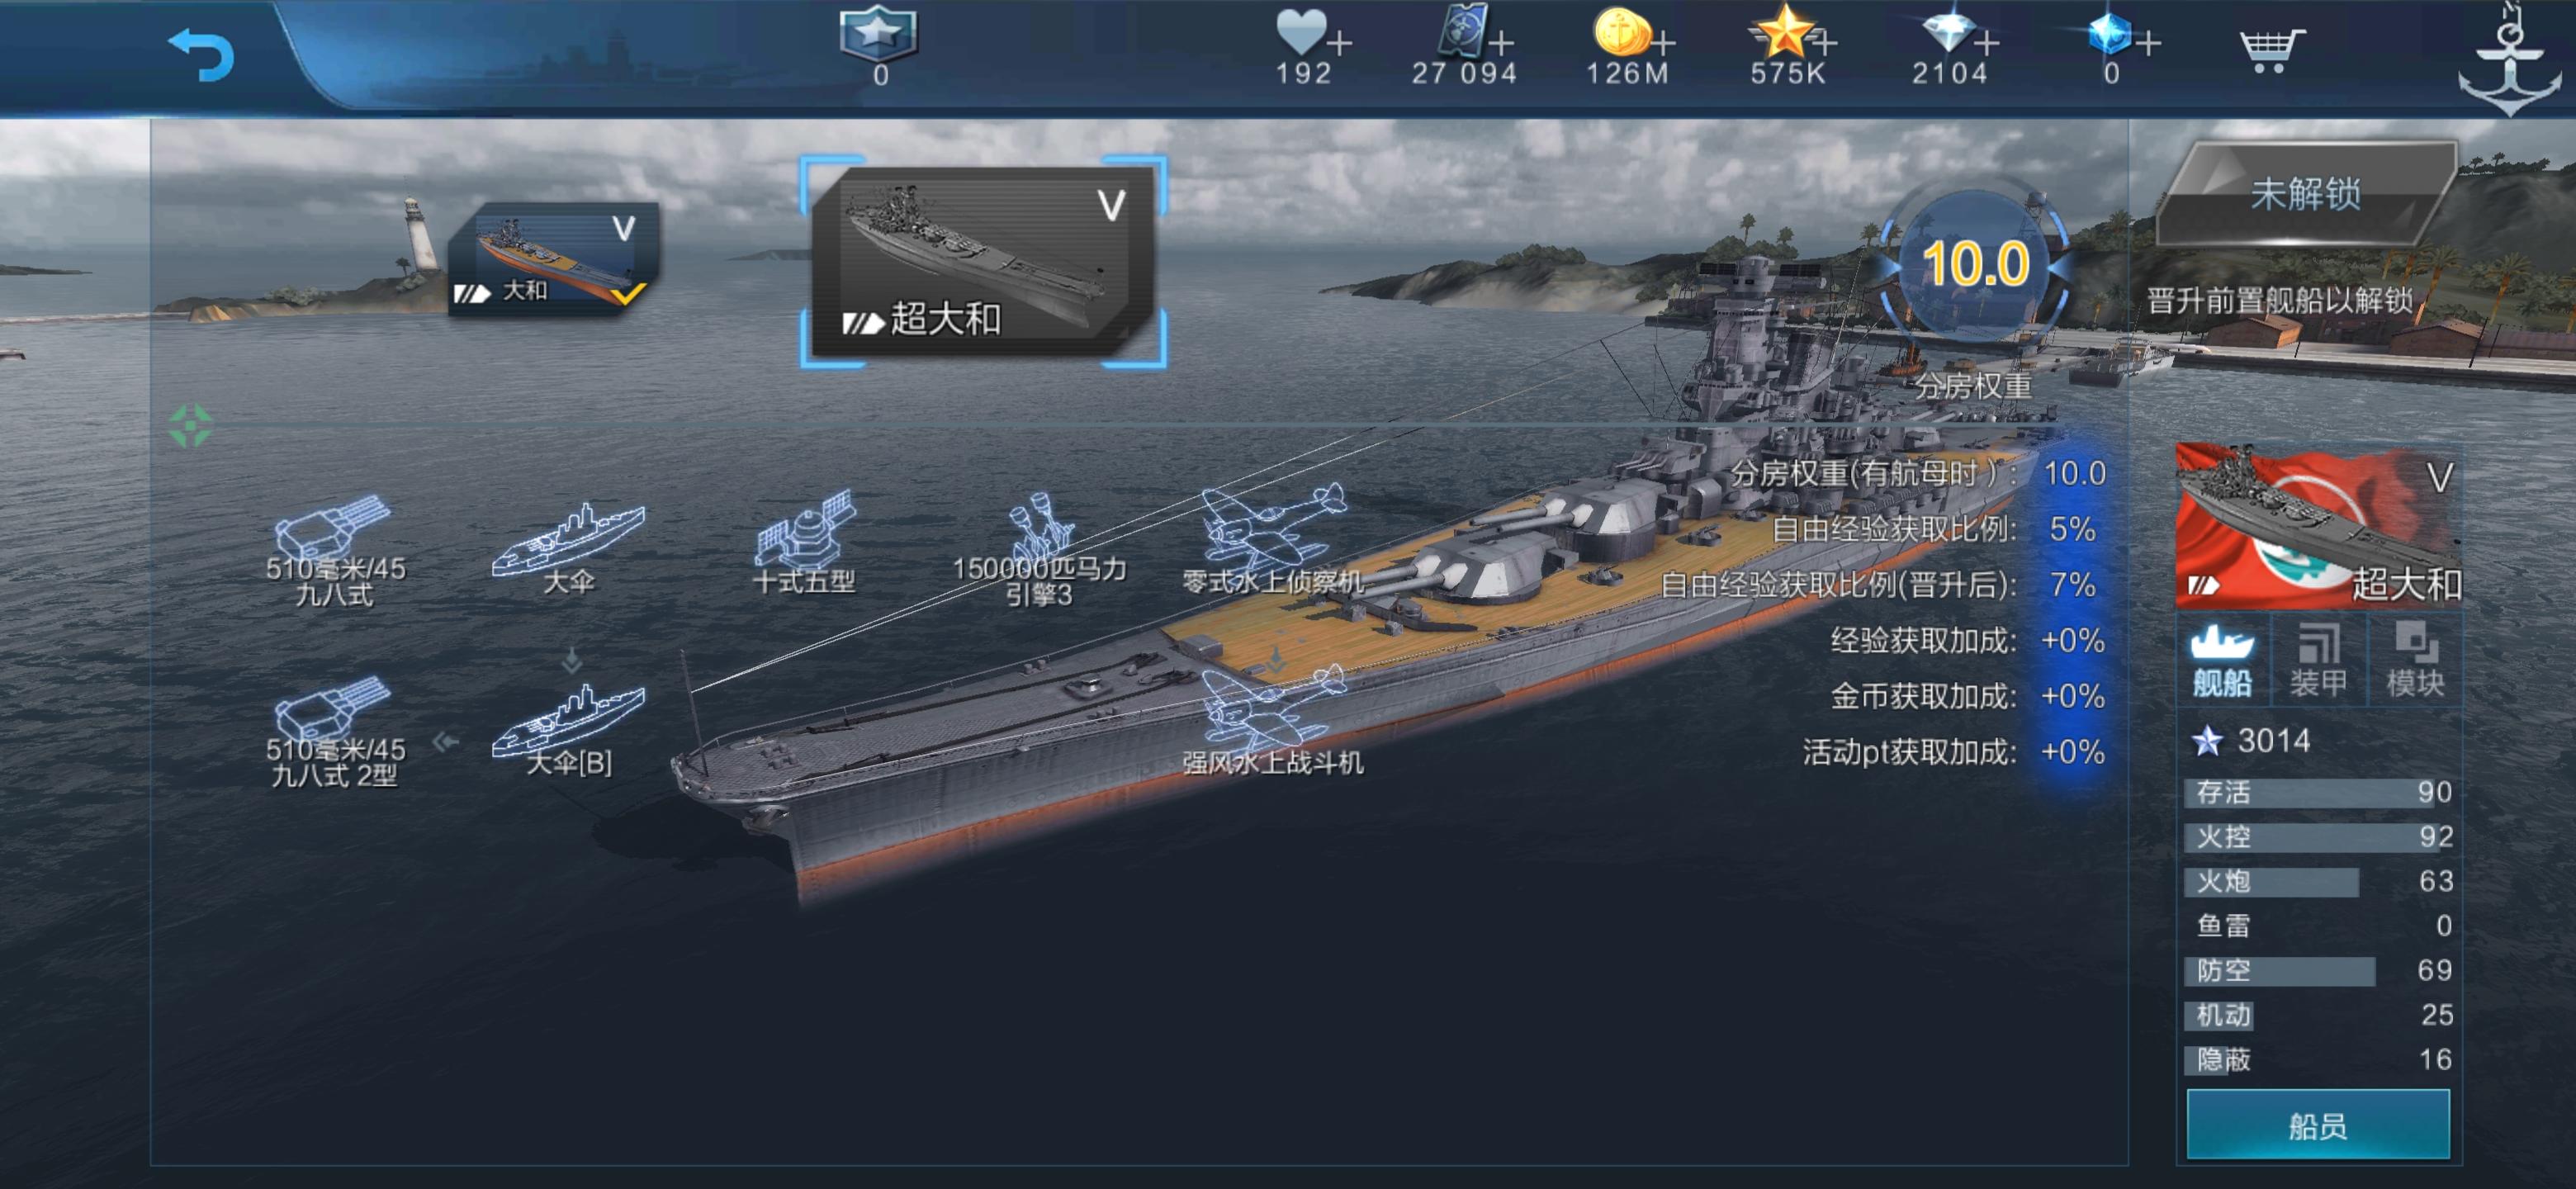Select the 510毫米/45 九八式 main gun module
The width and height of the screenshot is (2576, 1189).
335,549
